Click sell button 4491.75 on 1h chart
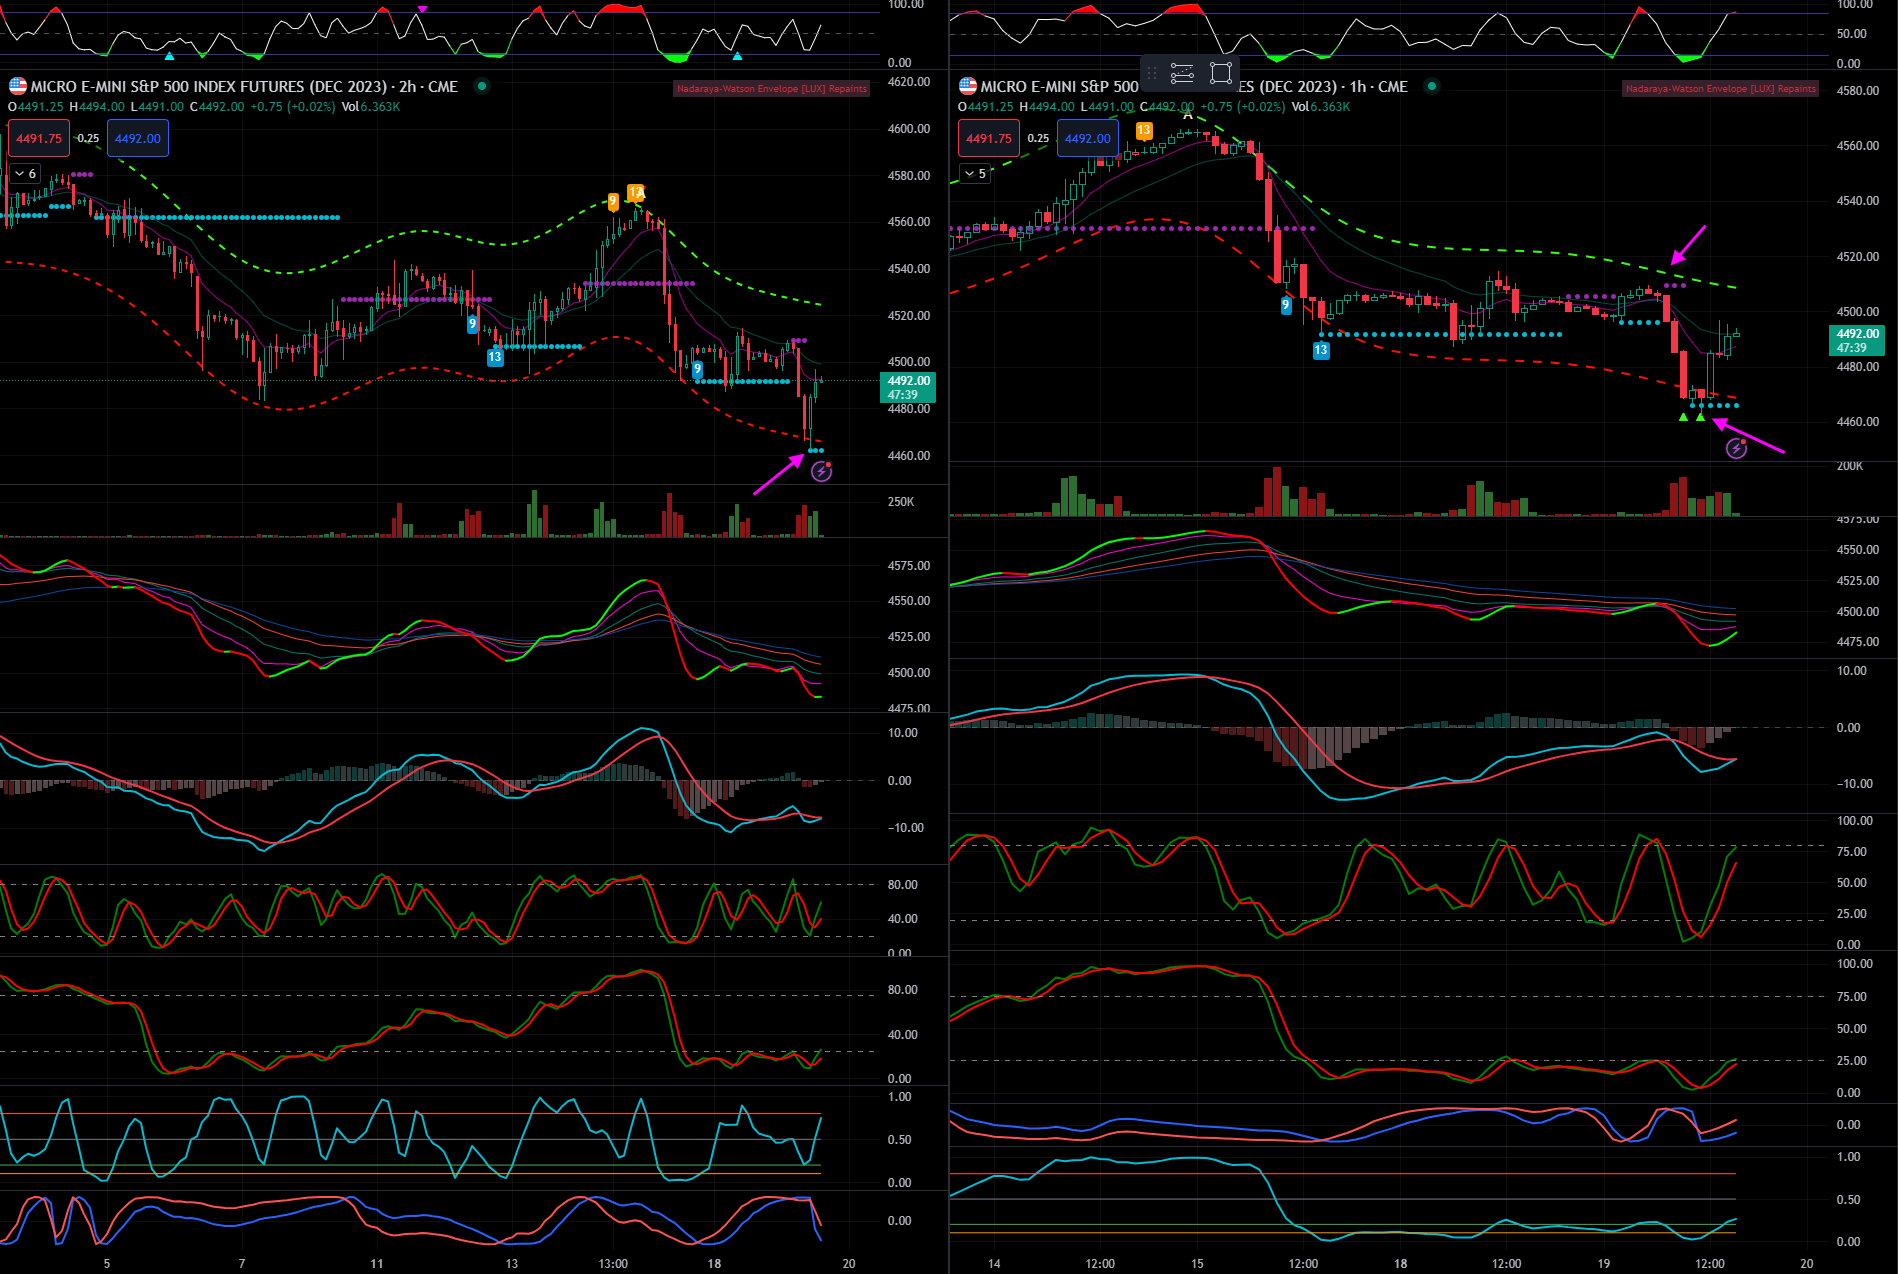This screenshot has height=1274, width=1898. [x=989, y=139]
